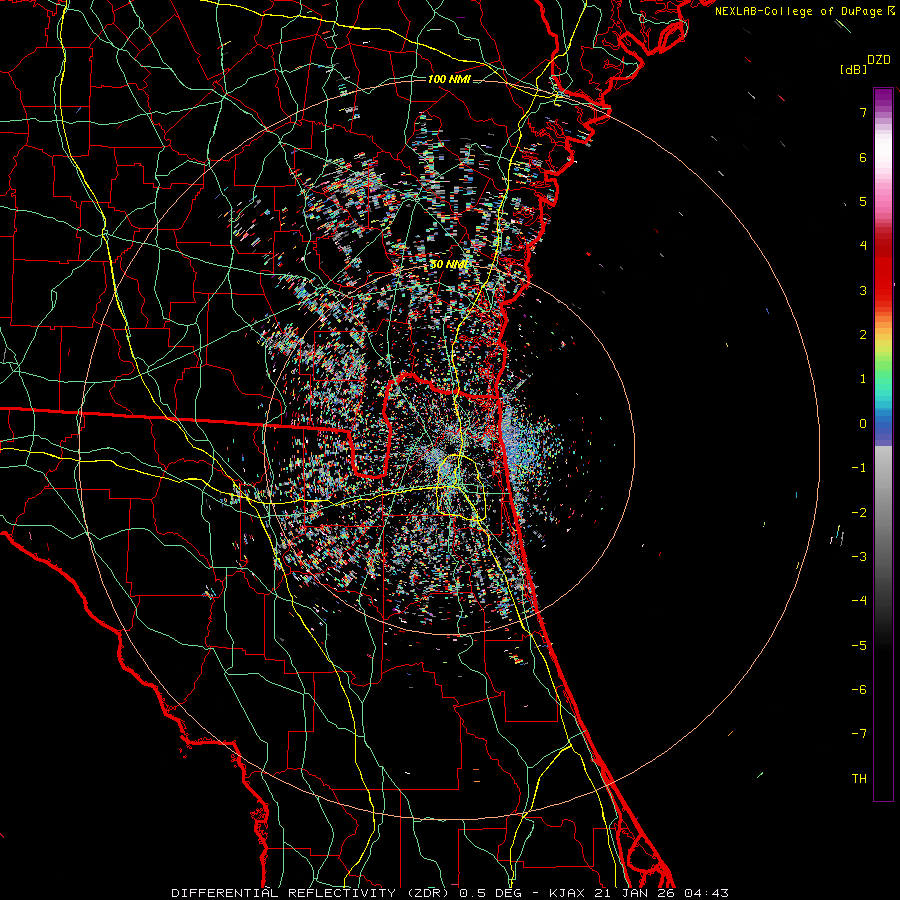Click the TH label at the scale bottom
The image size is (900, 900).
click(859, 778)
